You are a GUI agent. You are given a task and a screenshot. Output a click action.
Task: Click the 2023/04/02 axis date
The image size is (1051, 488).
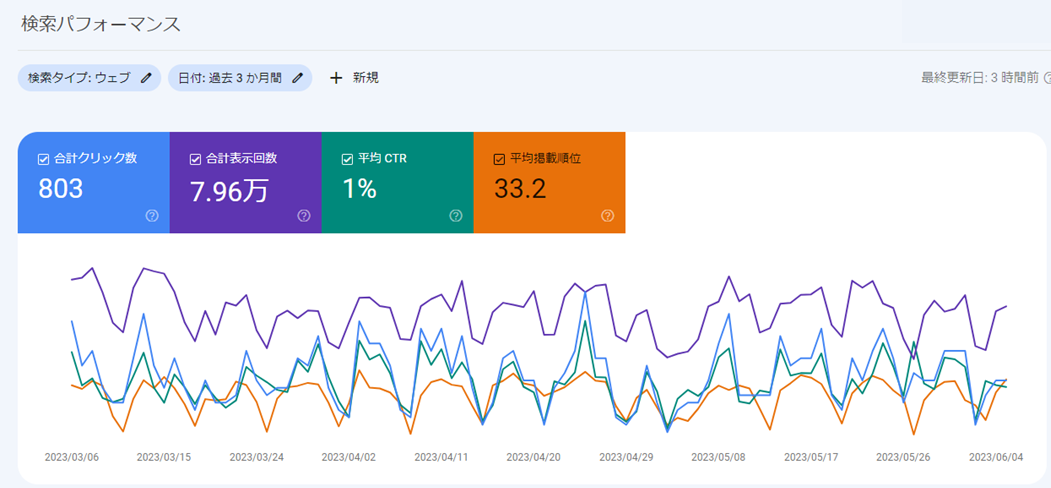point(349,457)
